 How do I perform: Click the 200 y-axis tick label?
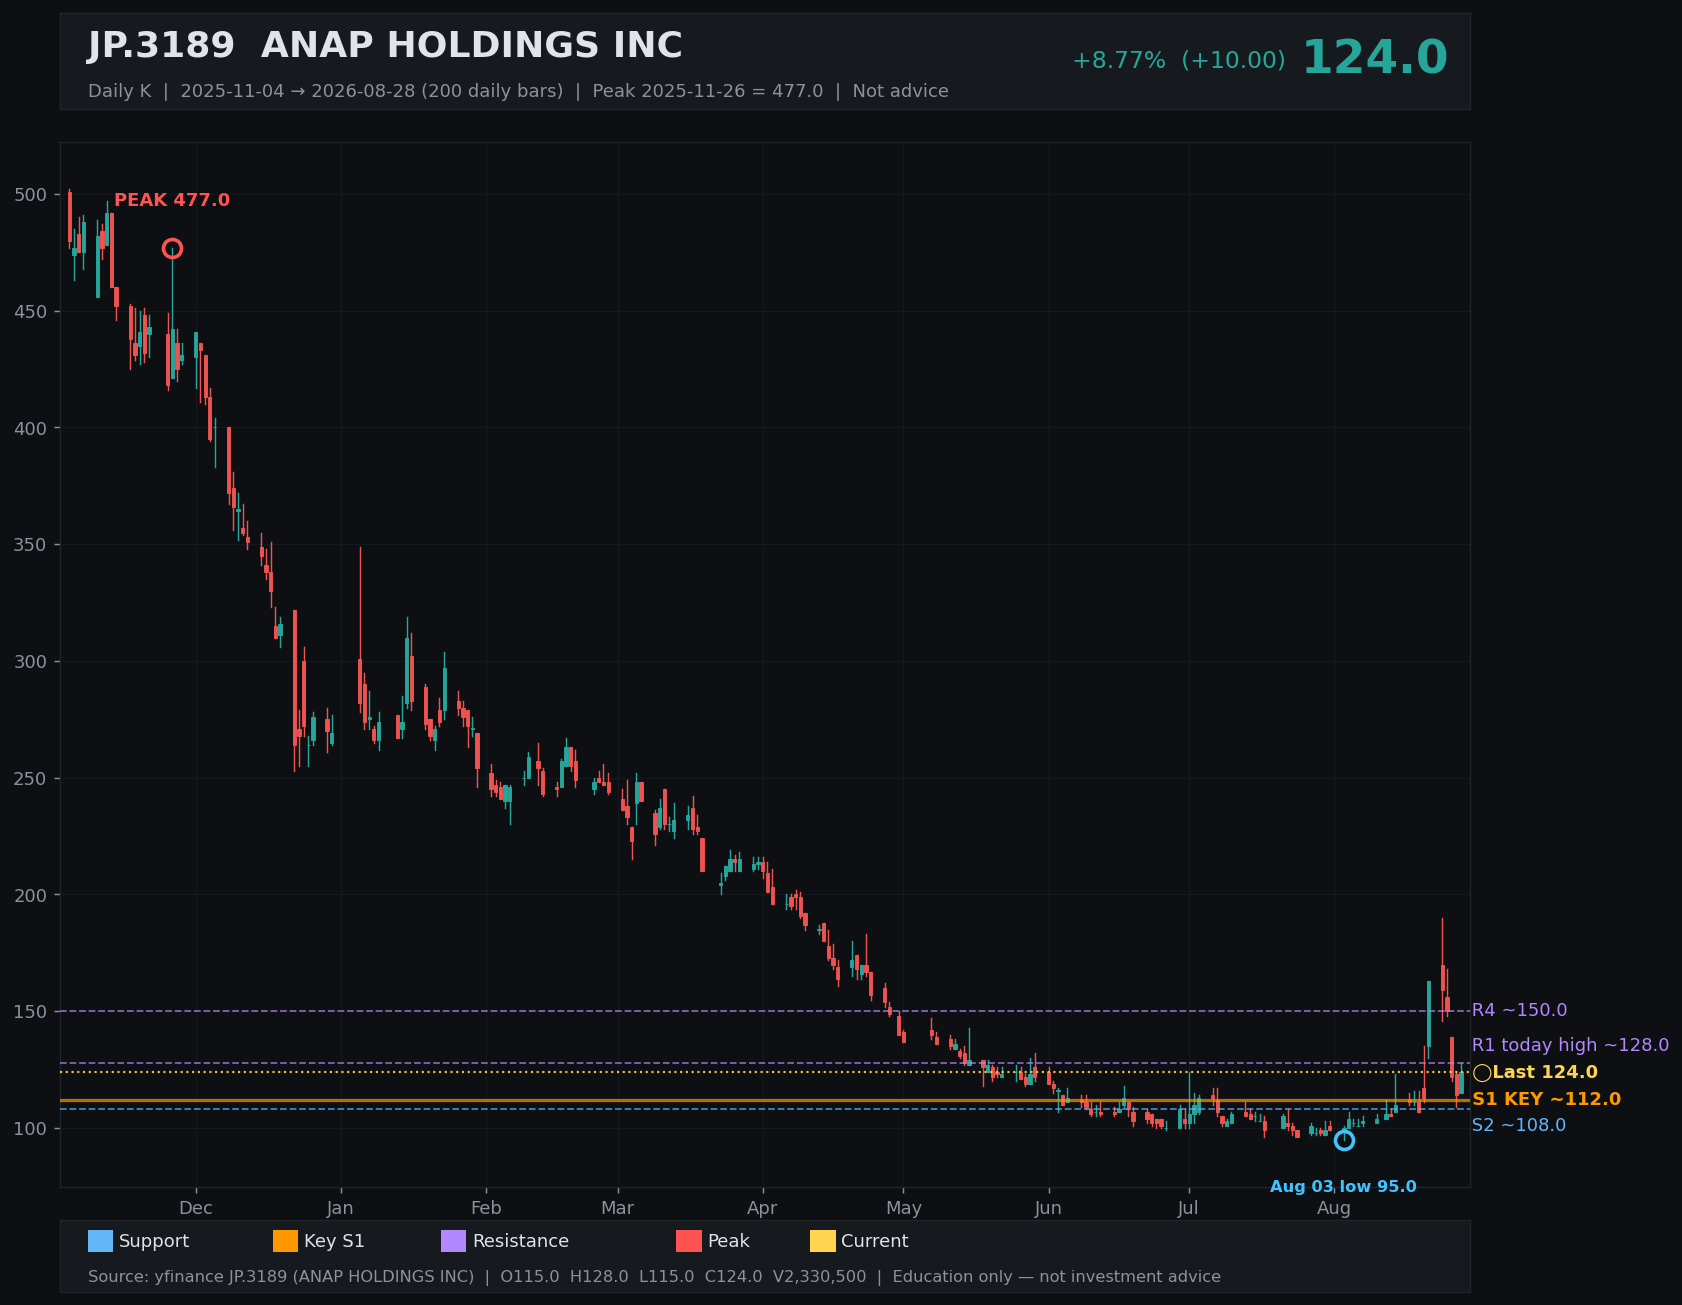tap(31, 895)
